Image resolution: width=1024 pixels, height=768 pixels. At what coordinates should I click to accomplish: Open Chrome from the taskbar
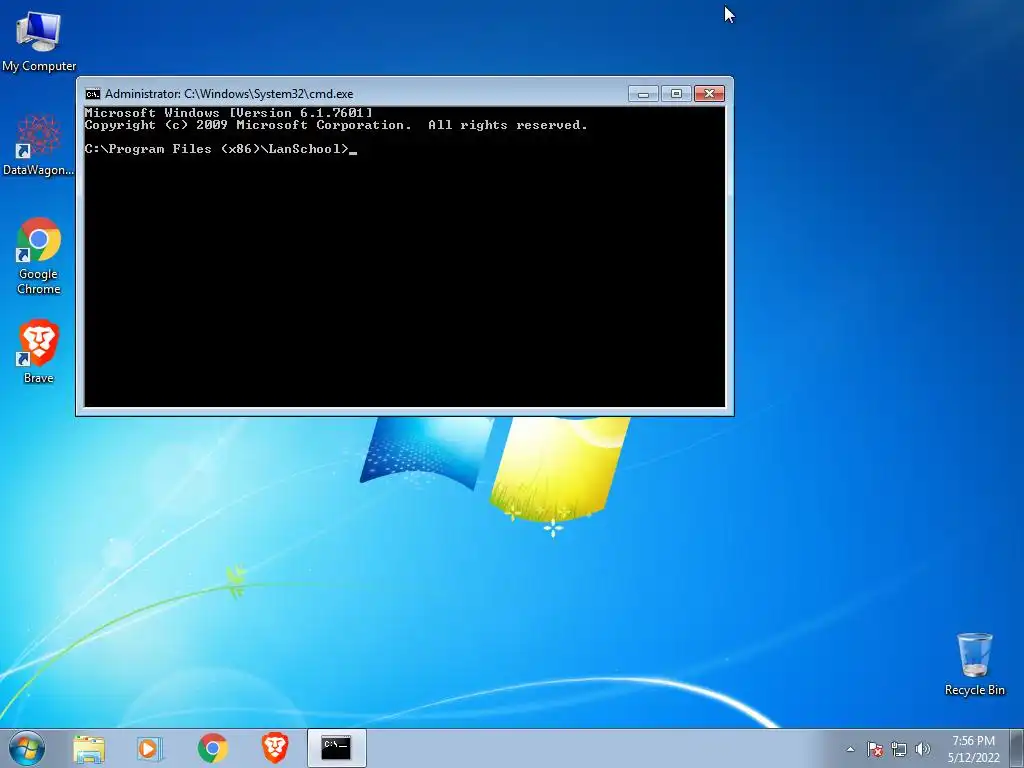pos(212,748)
